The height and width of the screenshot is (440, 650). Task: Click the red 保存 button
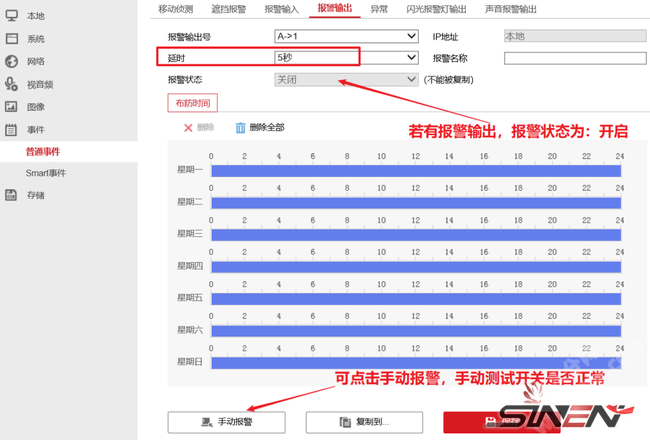(x=502, y=422)
